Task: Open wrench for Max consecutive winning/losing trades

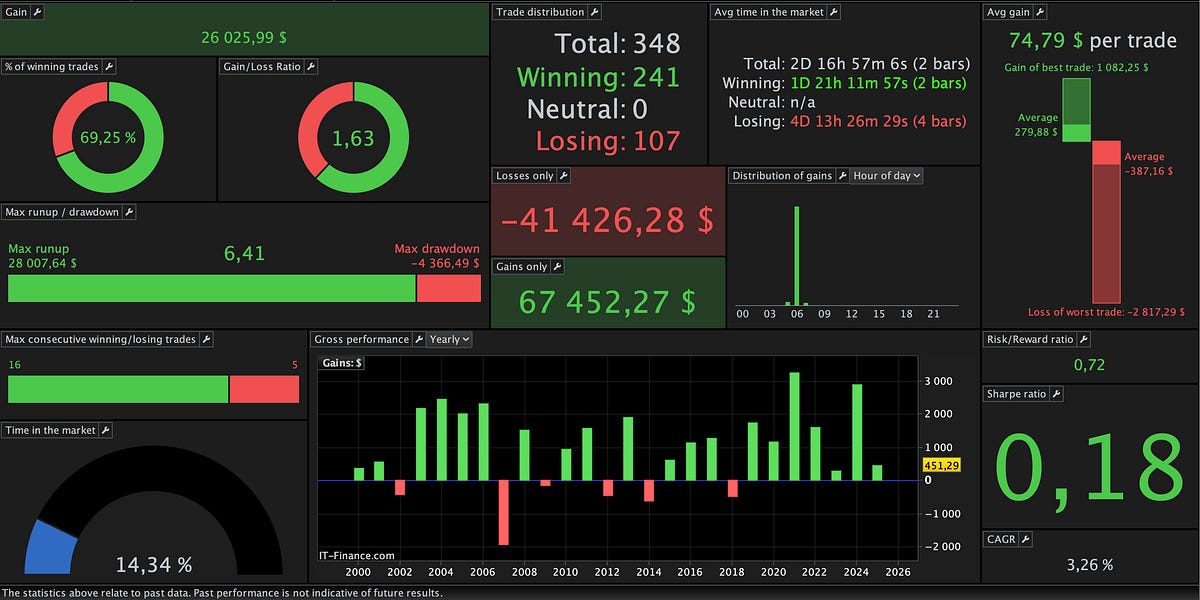Action: [x=206, y=340]
